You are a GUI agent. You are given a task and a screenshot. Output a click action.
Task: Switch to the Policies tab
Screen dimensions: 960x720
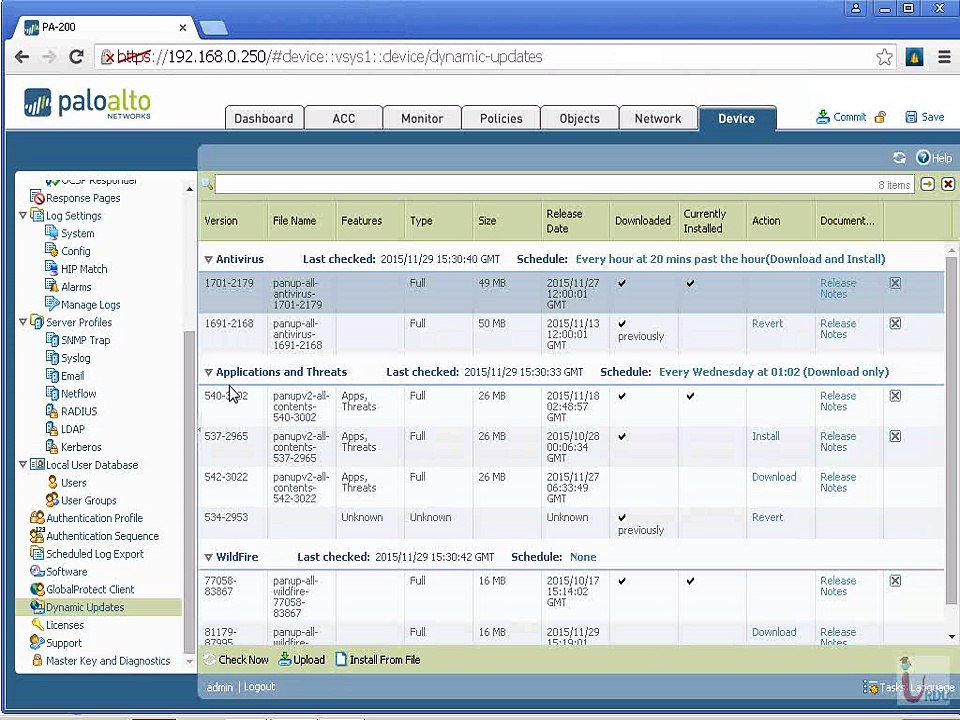[x=501, y=118]
